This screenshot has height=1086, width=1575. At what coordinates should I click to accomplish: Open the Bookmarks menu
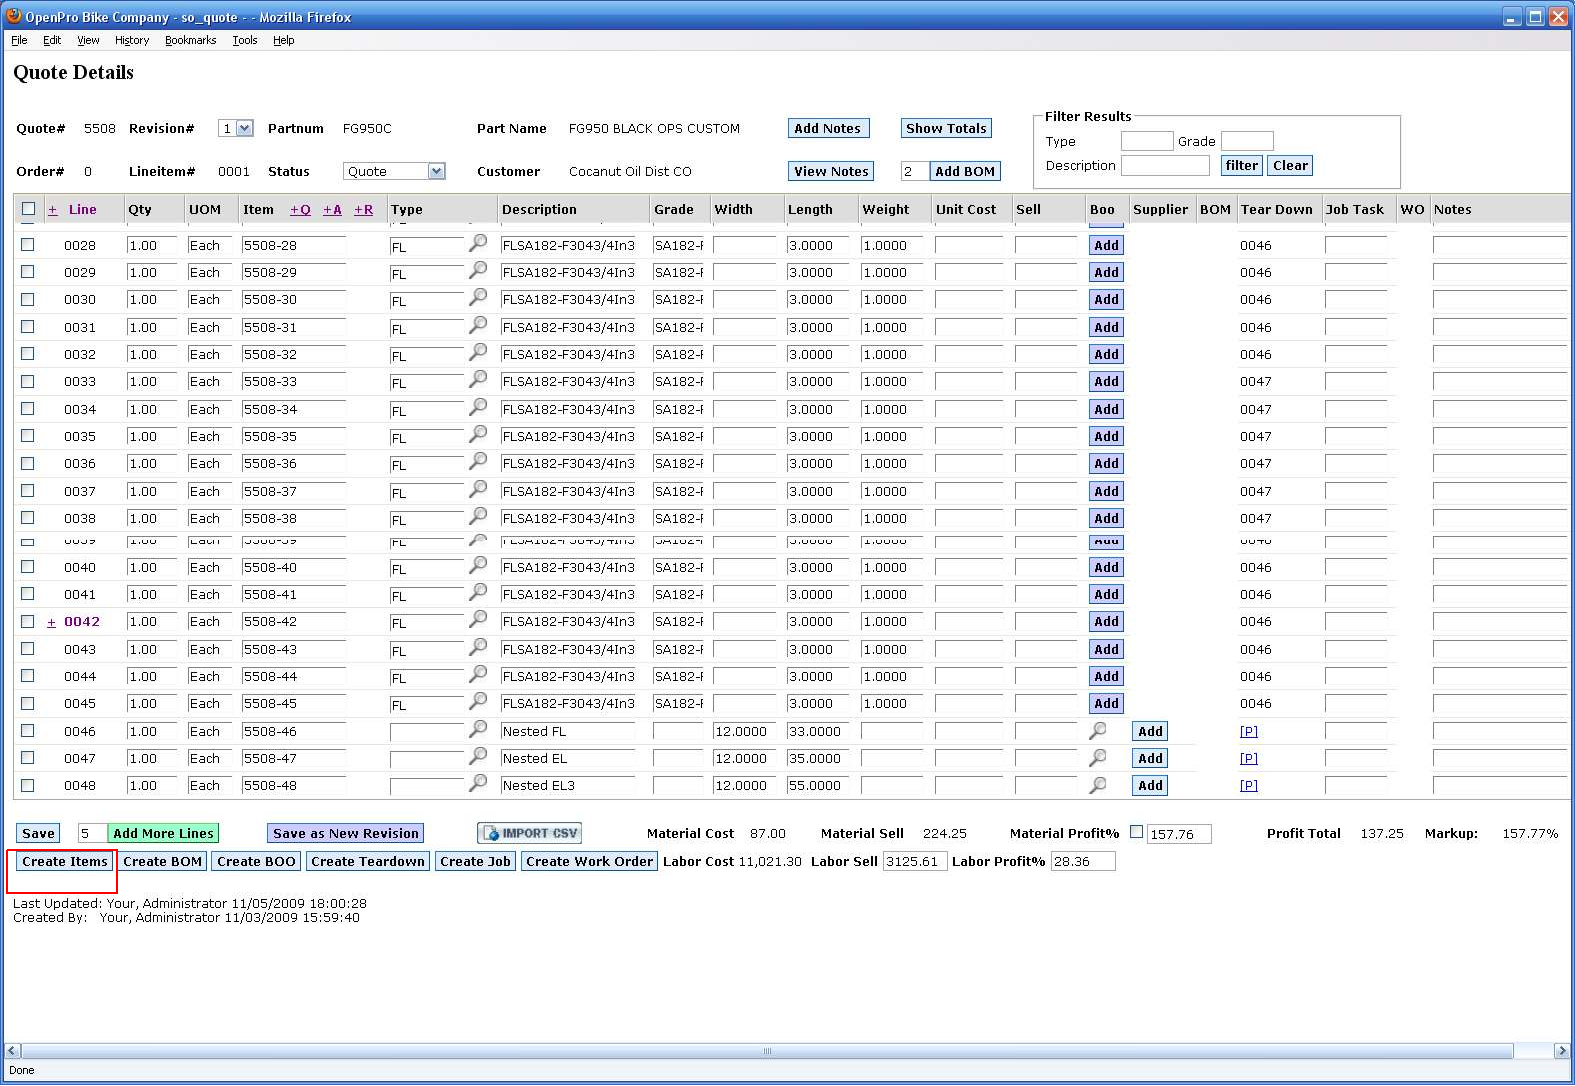(190, 40)
